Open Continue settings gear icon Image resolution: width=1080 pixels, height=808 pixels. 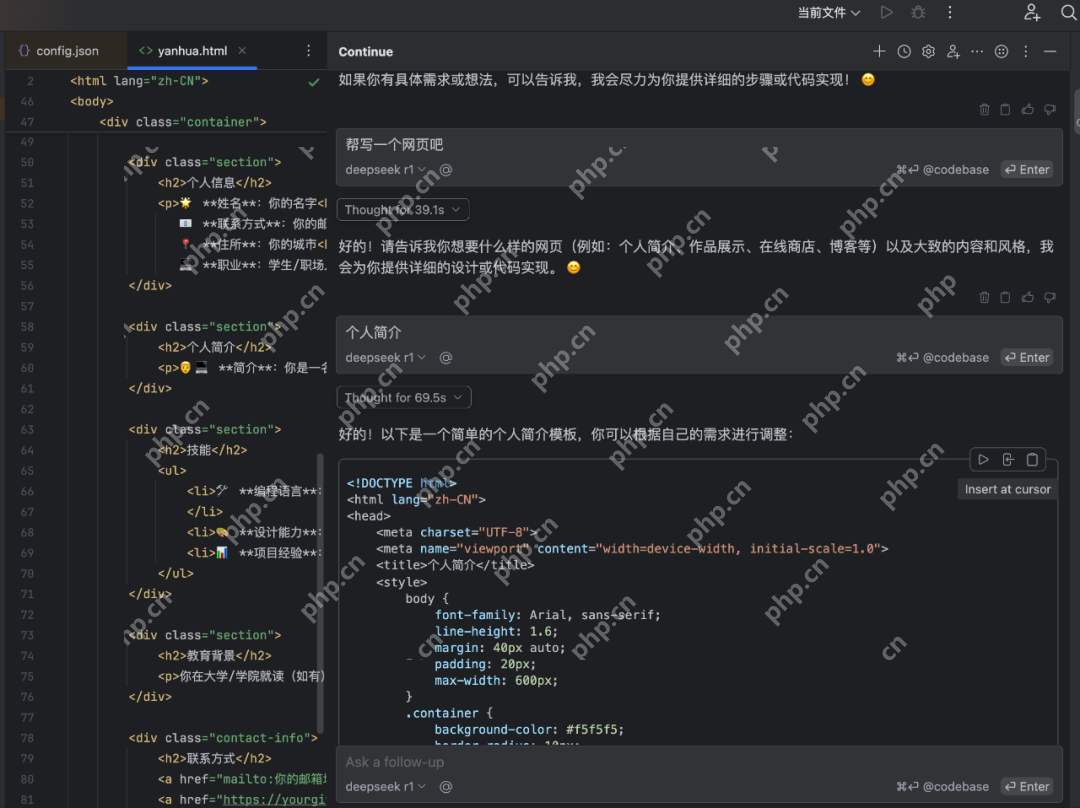pyautogui.click(x=928, y=52)
